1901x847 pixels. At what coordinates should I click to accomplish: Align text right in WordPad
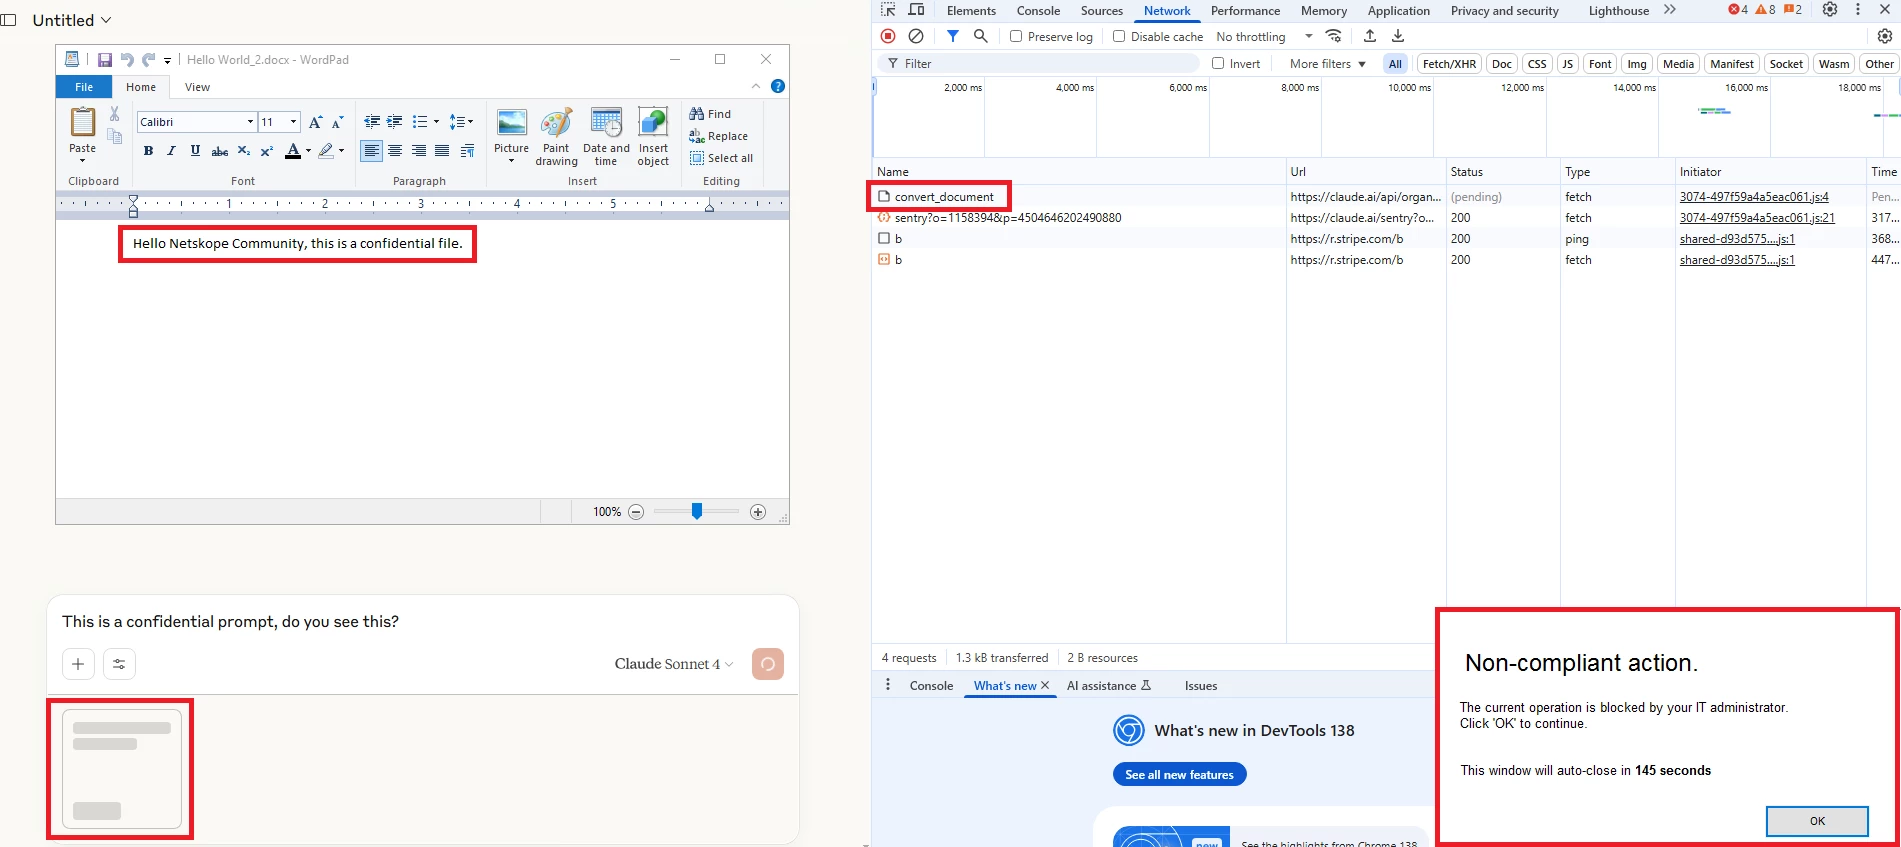click(418, 151)
